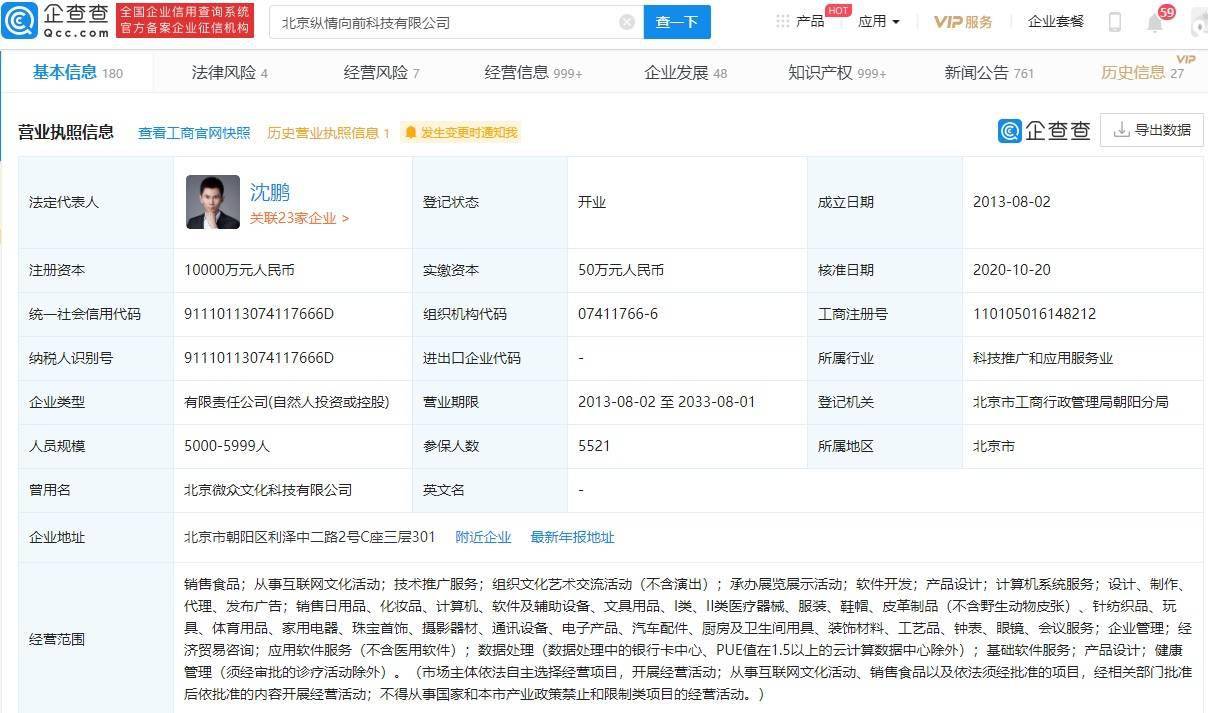Select 登记状态 value 开业
The height and width of the screenshot is (713, 1208).
592,202
